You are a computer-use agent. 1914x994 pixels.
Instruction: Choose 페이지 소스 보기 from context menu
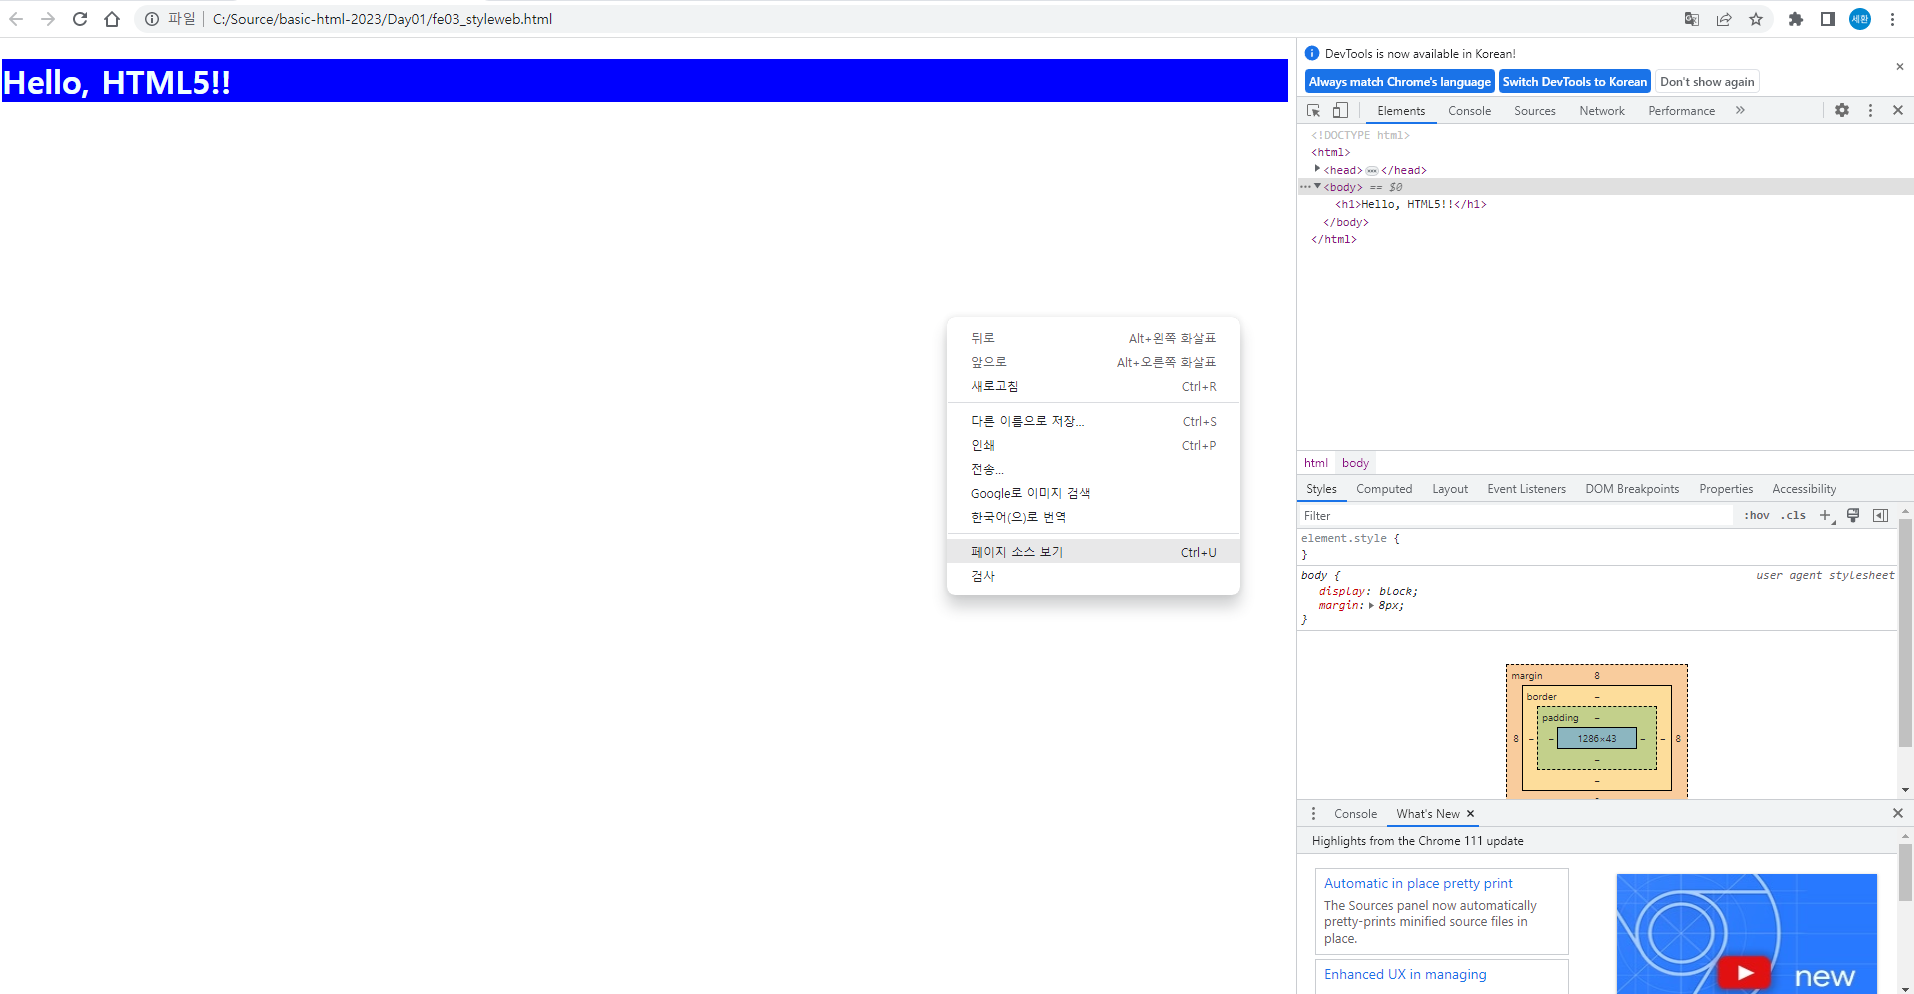(1093, 552)
